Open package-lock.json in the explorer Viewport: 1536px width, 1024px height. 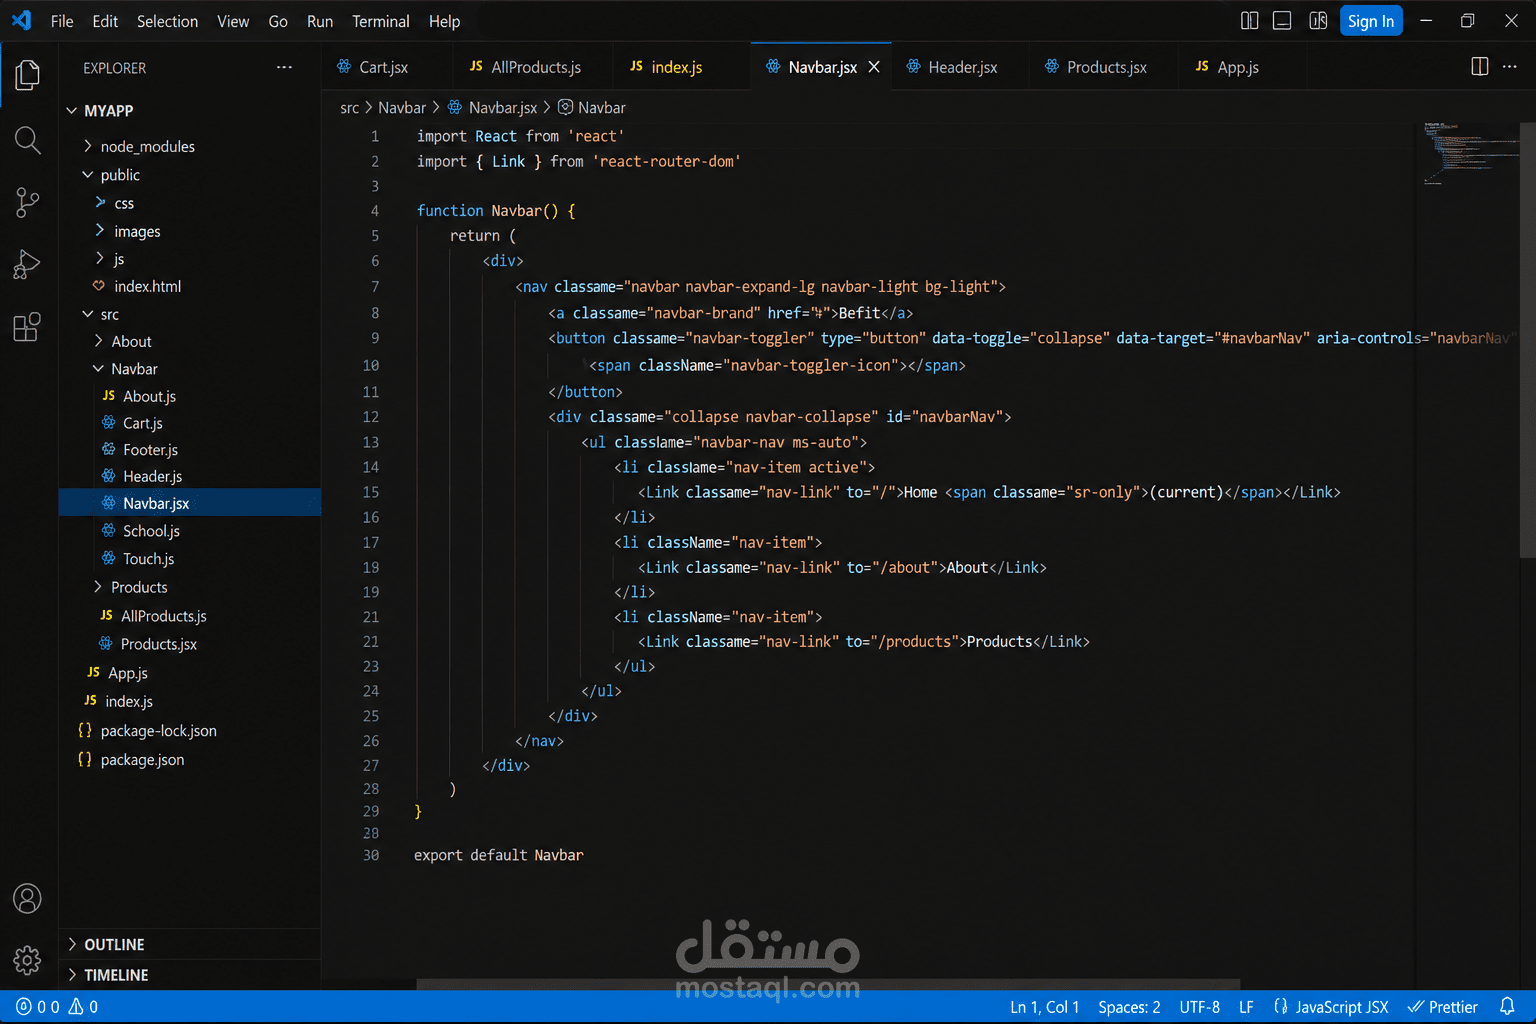(158, 731)
